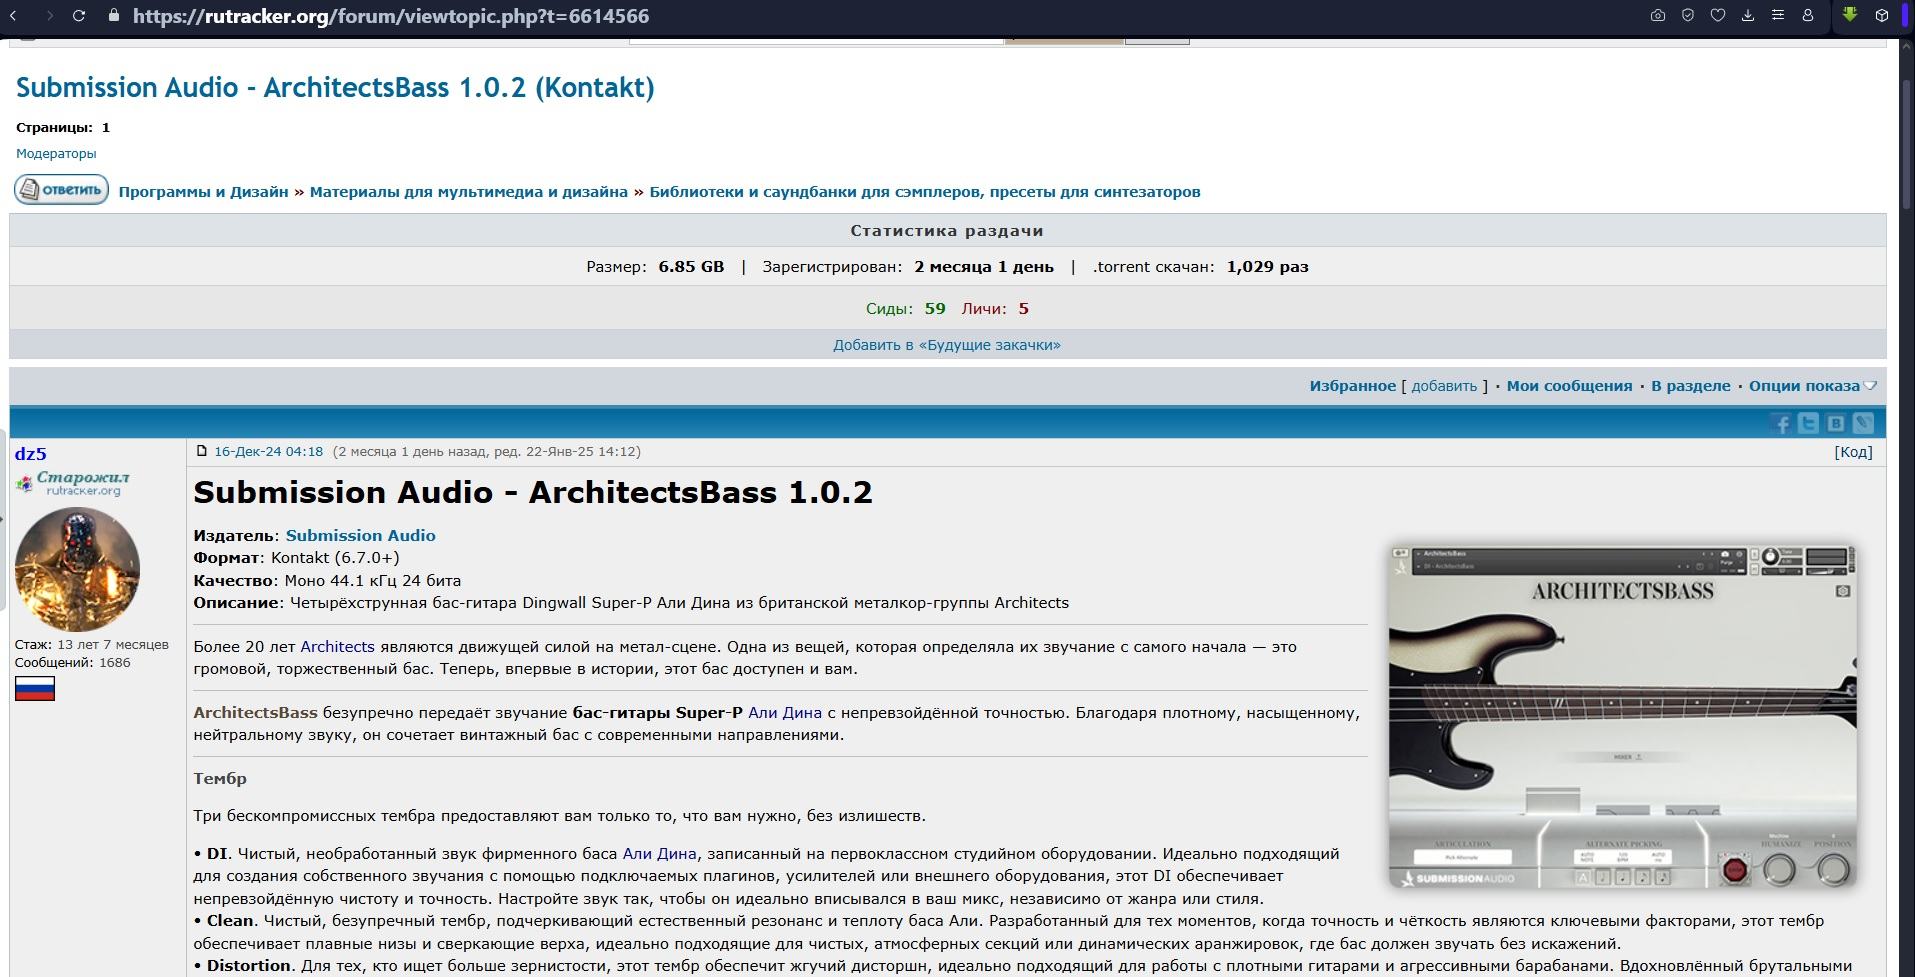1915x977 pixels.
Task: Click the Качество: Моно 44.1 кГц 24 бита line
Action: point(327,581)
